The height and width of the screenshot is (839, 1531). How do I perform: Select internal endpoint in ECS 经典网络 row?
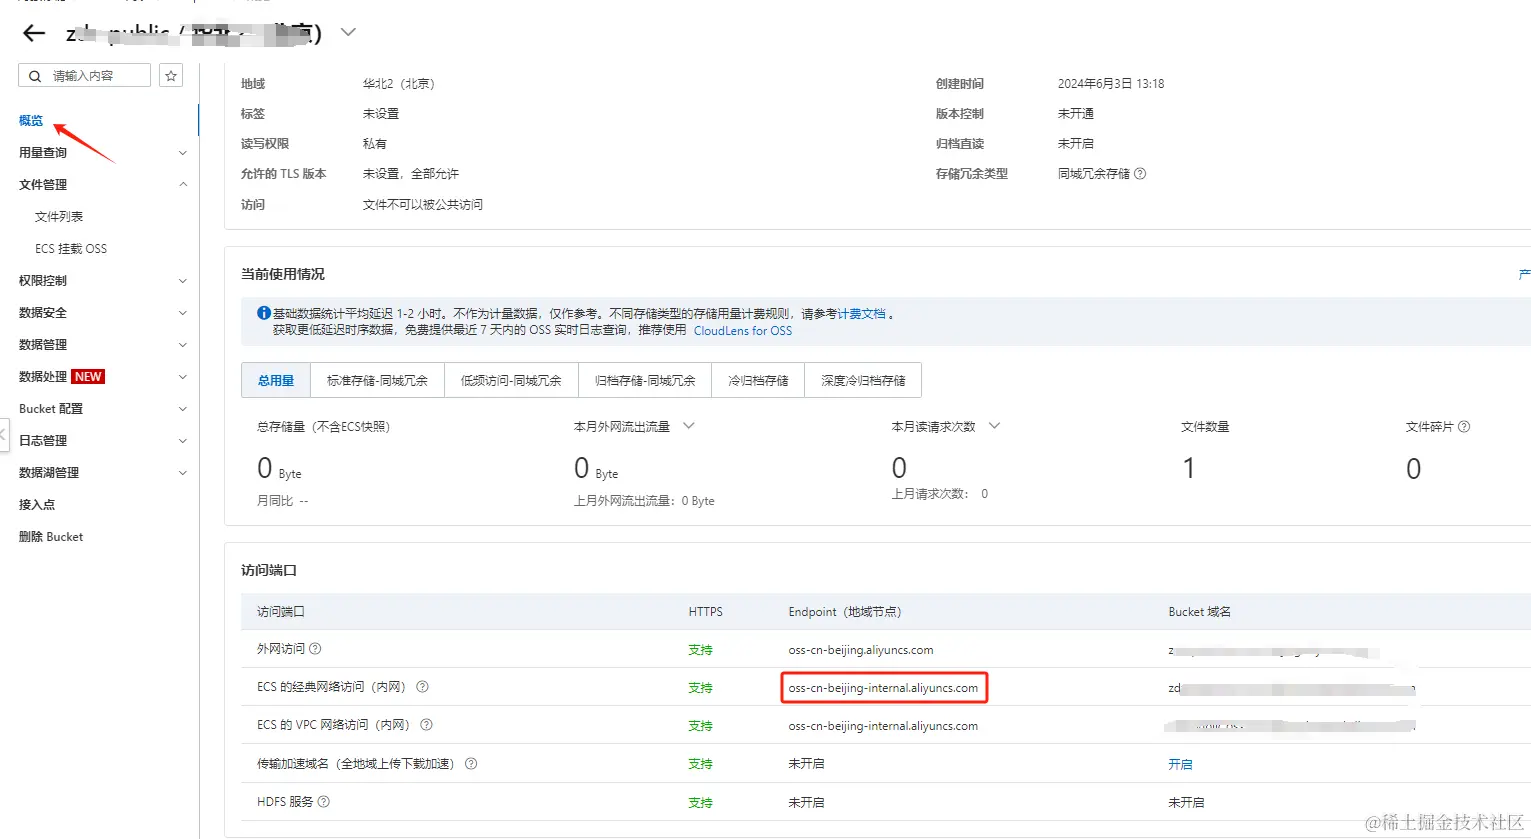click(883, 688)
